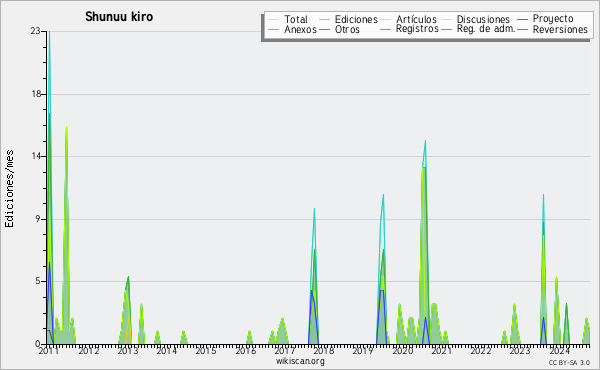Viewport: 600px width, 370px height.
Task: Click the Ediciones legend entry
Action: 356,19
